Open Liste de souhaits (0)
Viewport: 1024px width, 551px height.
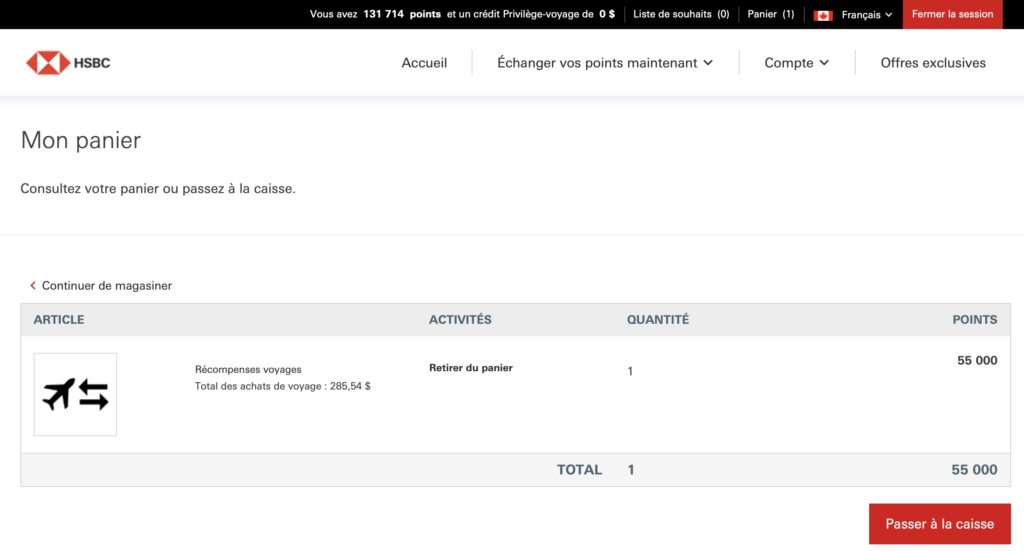(681, 14)
